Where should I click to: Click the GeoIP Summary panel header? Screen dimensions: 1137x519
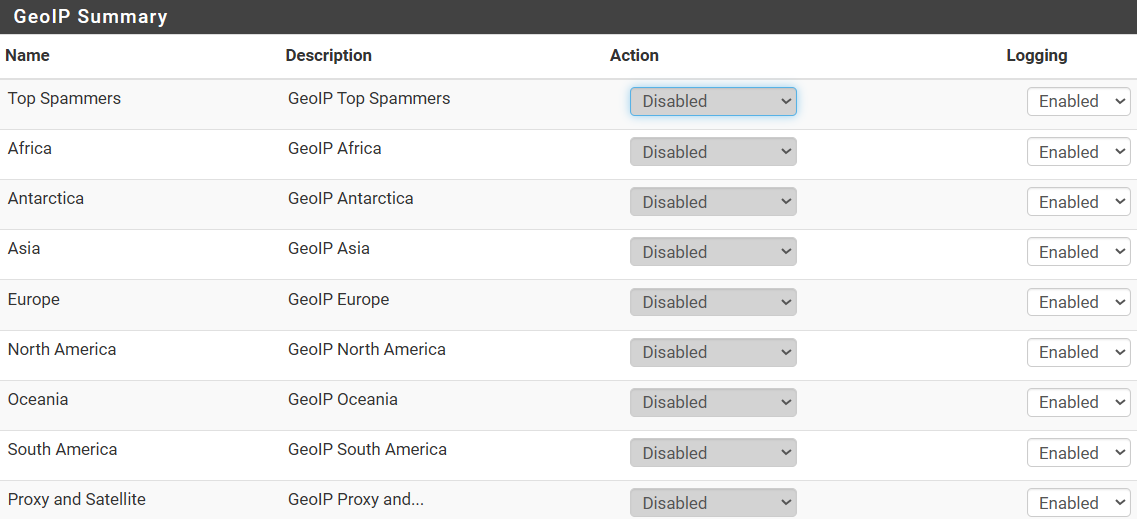pyautogui.click(x=568, y=17)
